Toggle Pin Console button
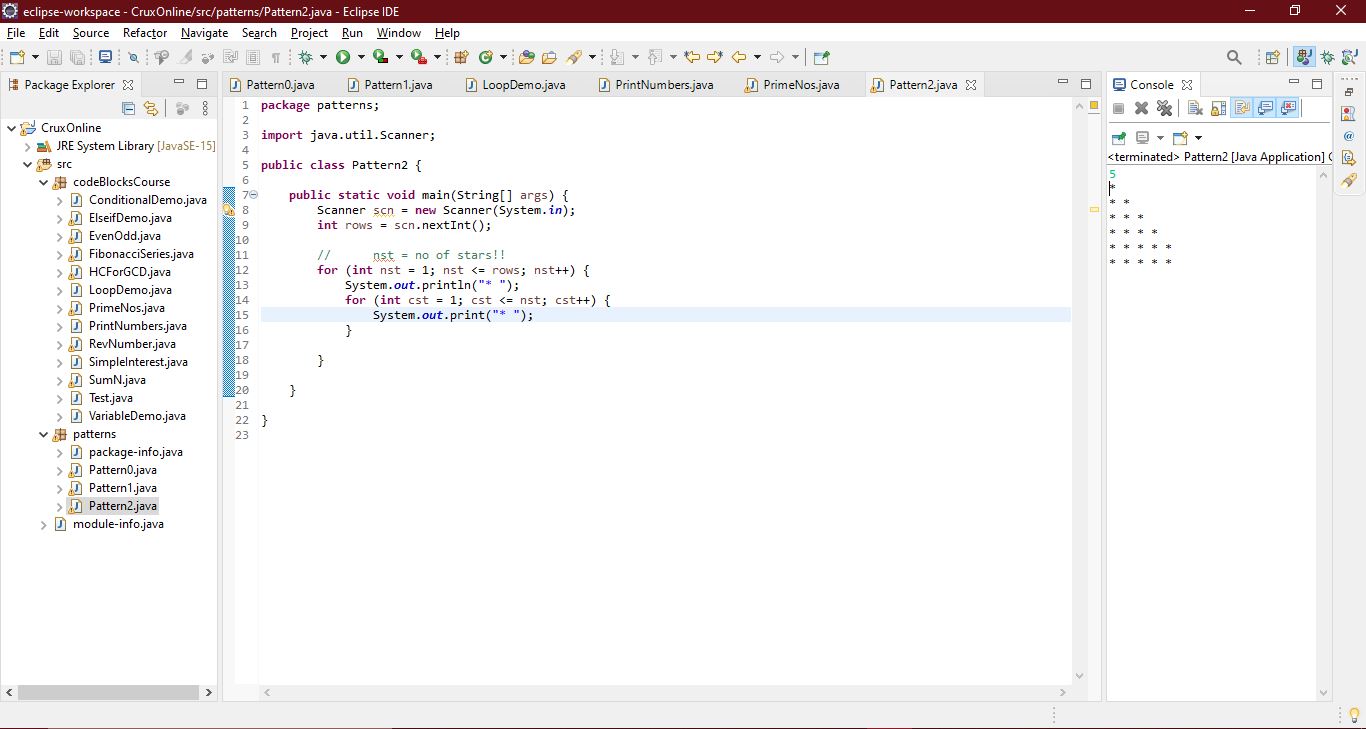 (1118, 138)
